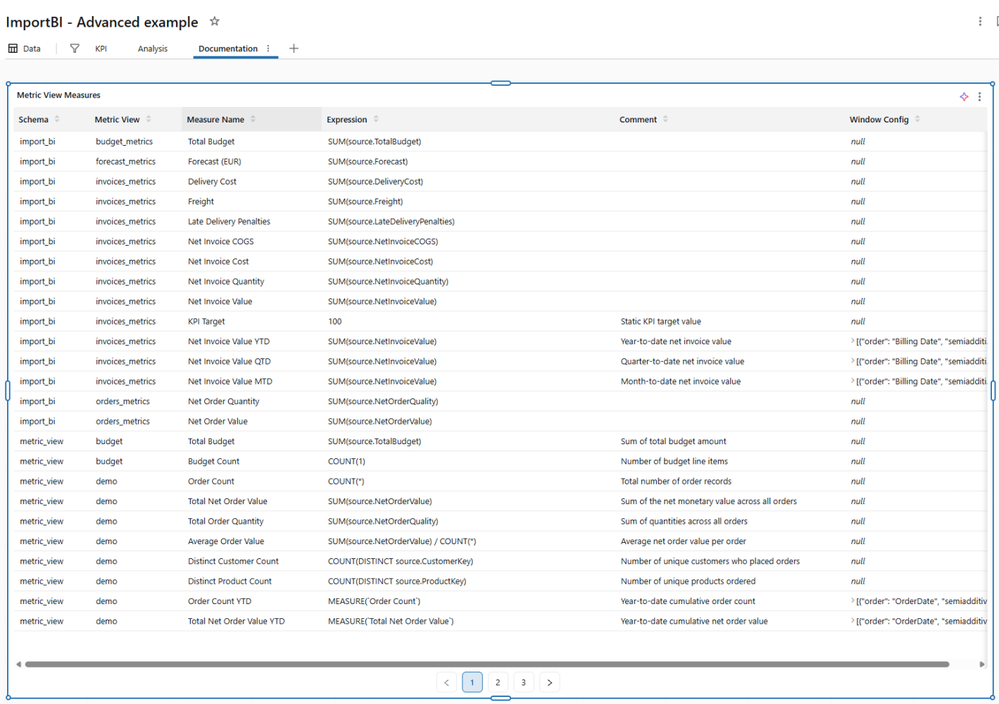Select the Average Order Value cell
This screenshot has height=704, width=999.
click(x=226, y=541)
